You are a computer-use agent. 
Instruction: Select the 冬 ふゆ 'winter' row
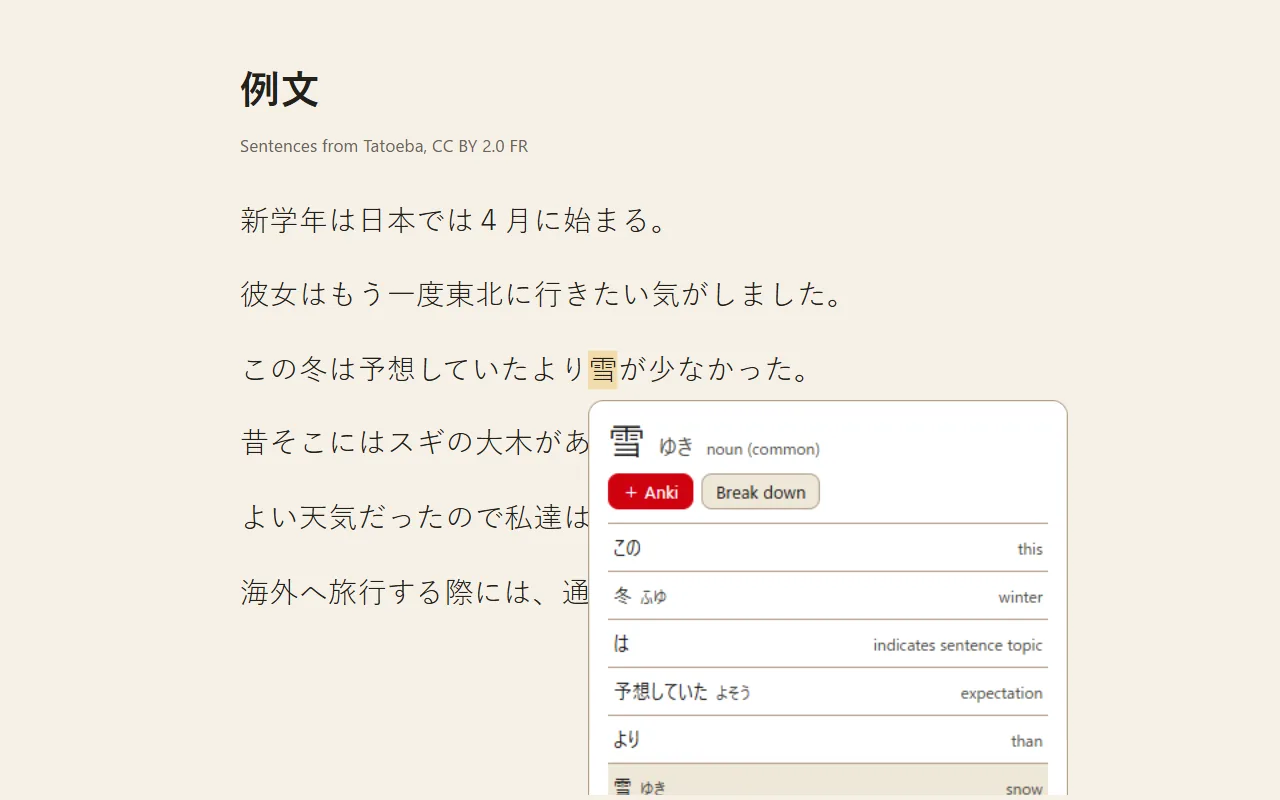(x=828, y=596)
